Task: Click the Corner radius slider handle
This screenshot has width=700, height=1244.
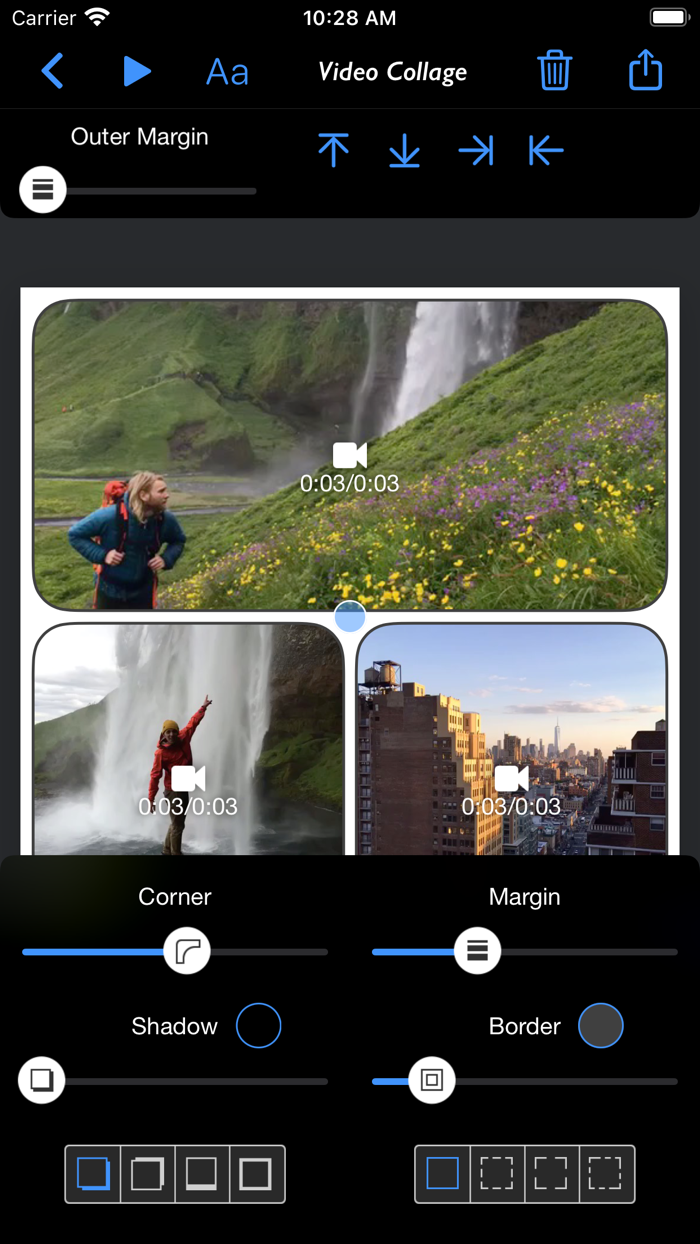Action: tap(187, 951)
